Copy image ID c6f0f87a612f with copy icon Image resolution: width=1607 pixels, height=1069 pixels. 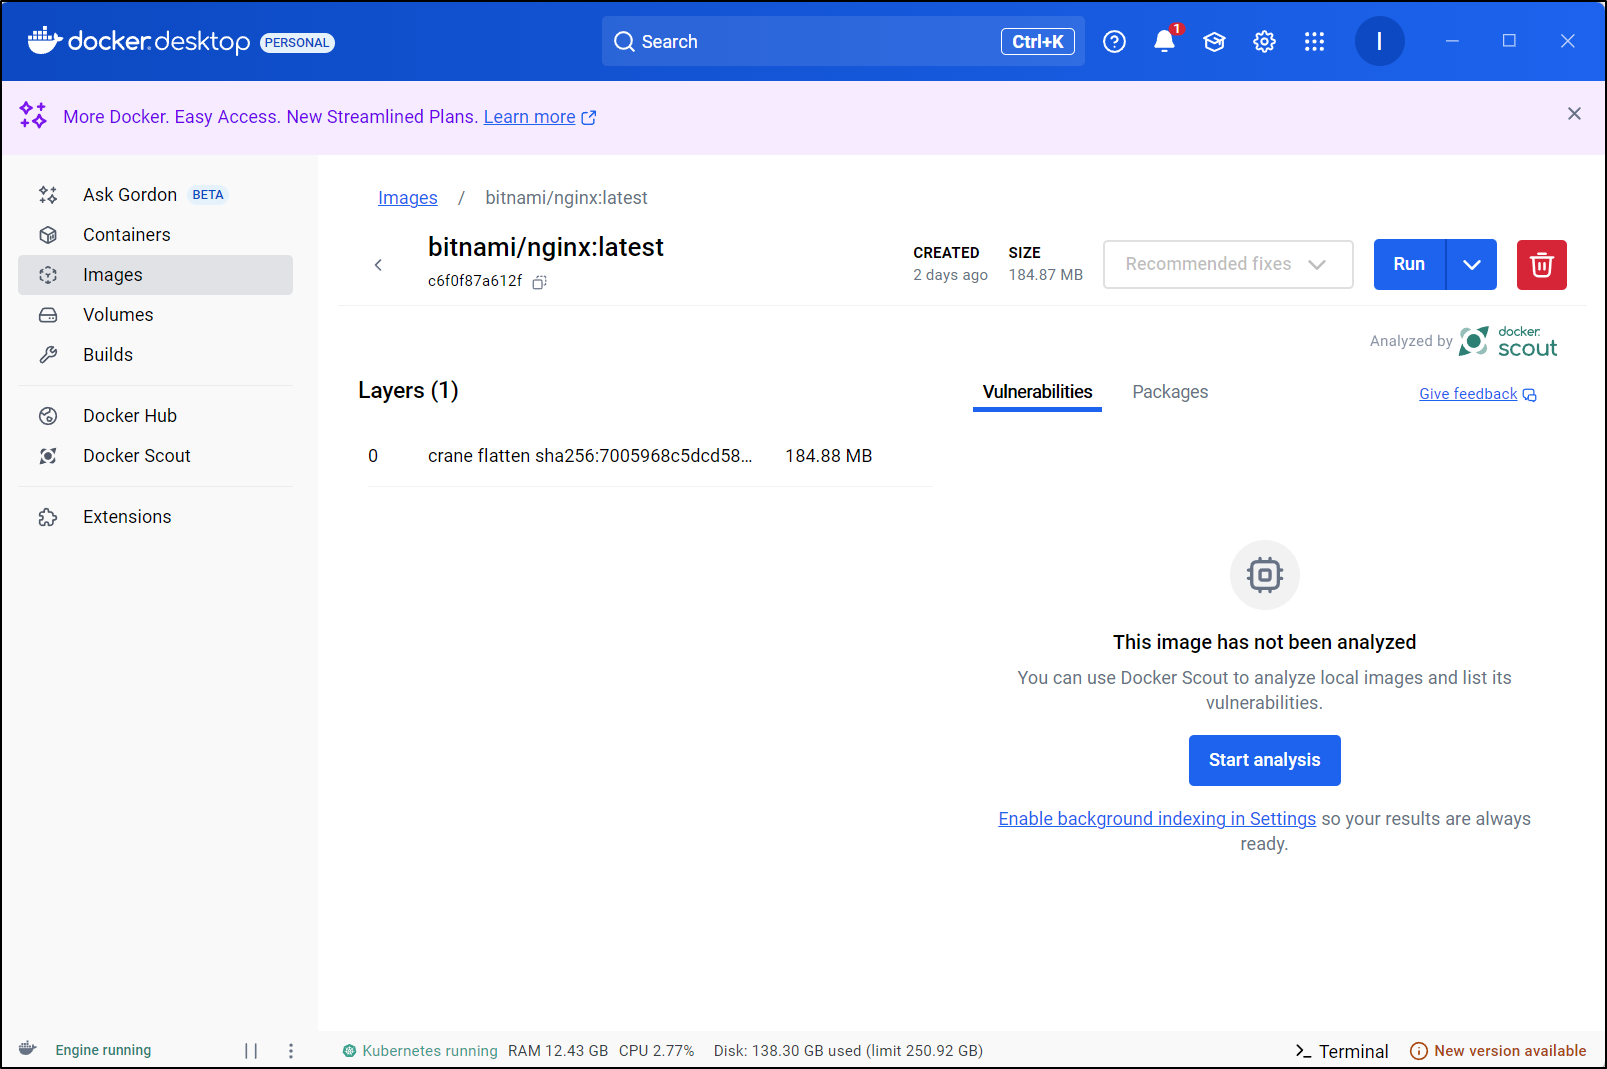tap(539, 282)
